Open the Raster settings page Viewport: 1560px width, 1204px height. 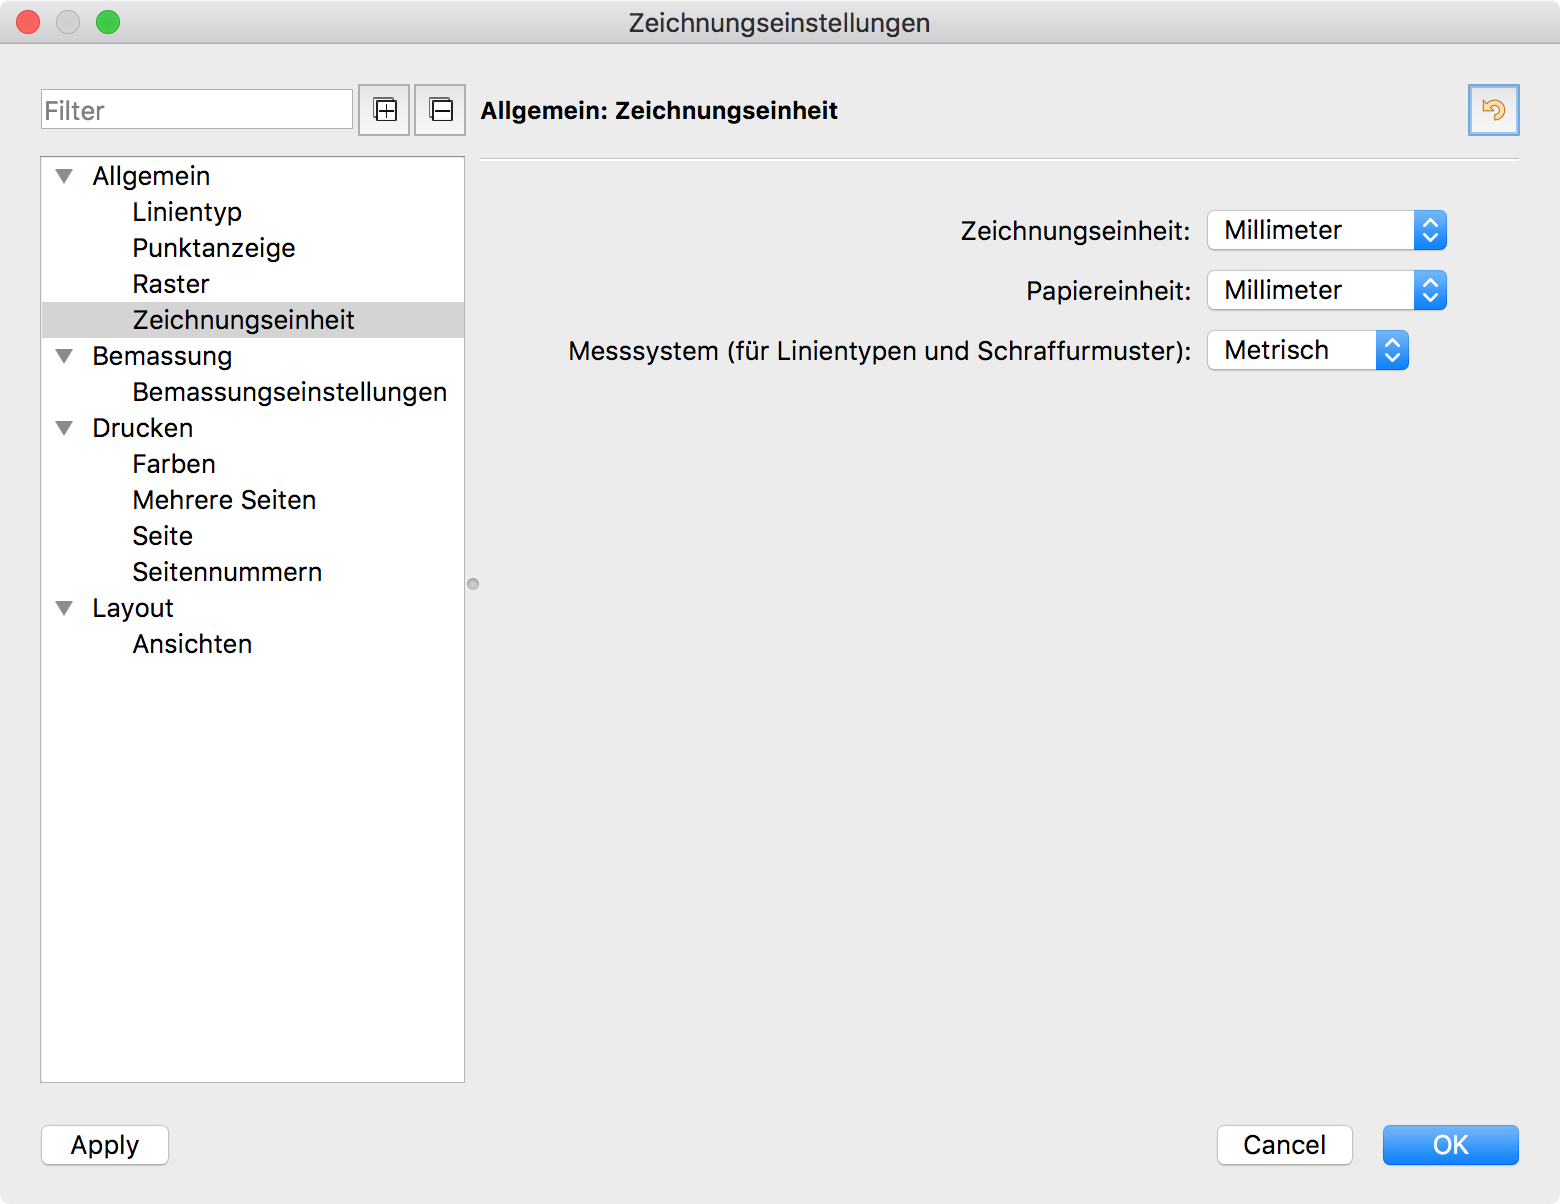[x=171, y=285]
